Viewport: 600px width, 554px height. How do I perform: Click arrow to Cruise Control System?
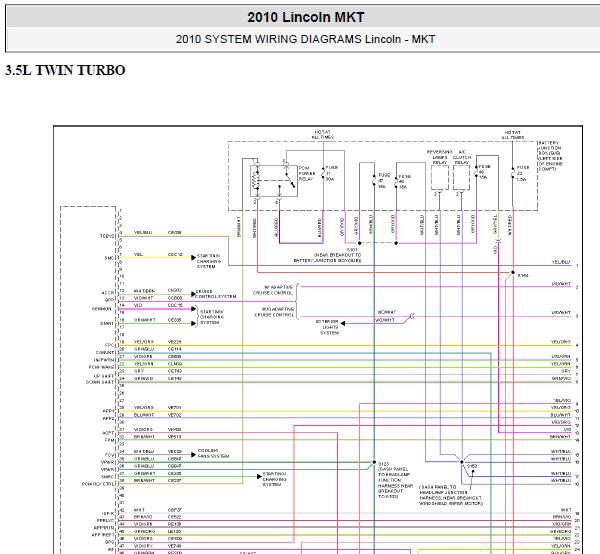(193, 294)
